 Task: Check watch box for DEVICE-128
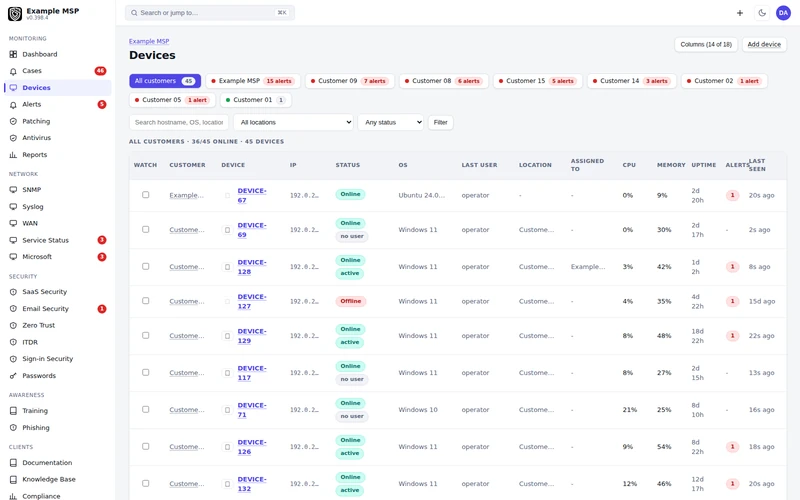coord(145,266)
